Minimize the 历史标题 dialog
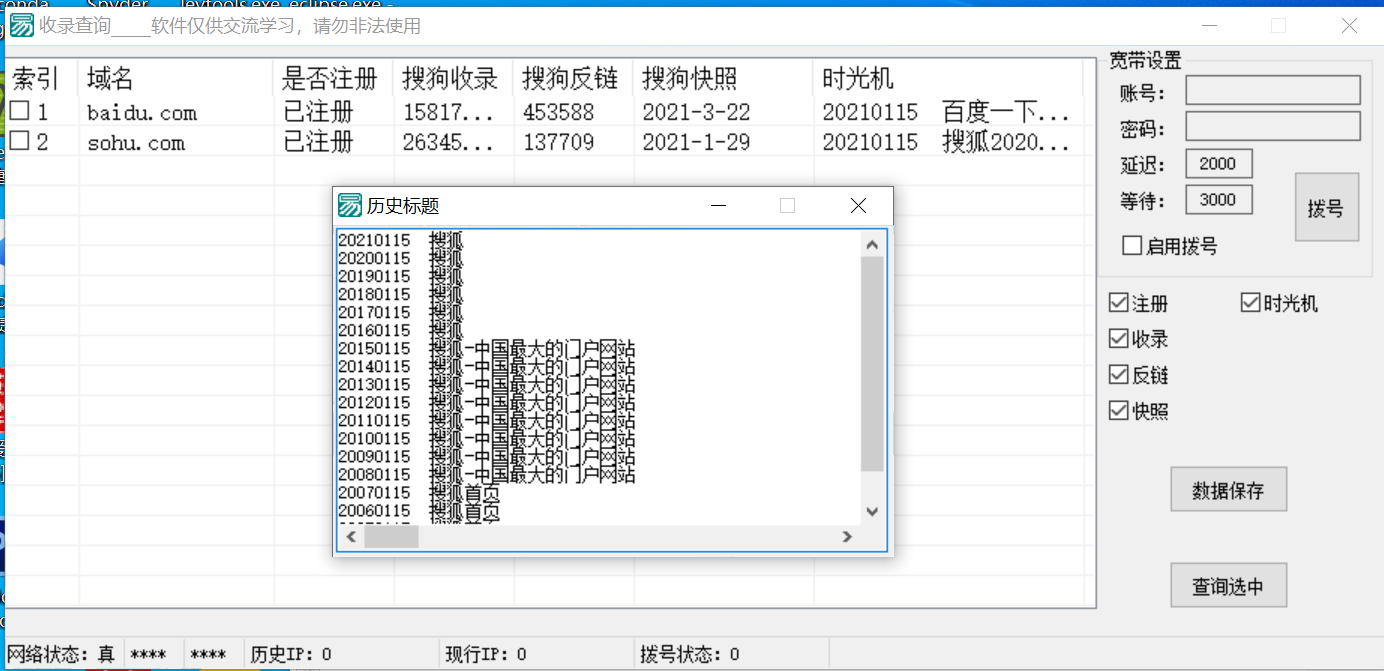Image resolution: width=1384 pixels, height=671 pixels. click(718, 205)
